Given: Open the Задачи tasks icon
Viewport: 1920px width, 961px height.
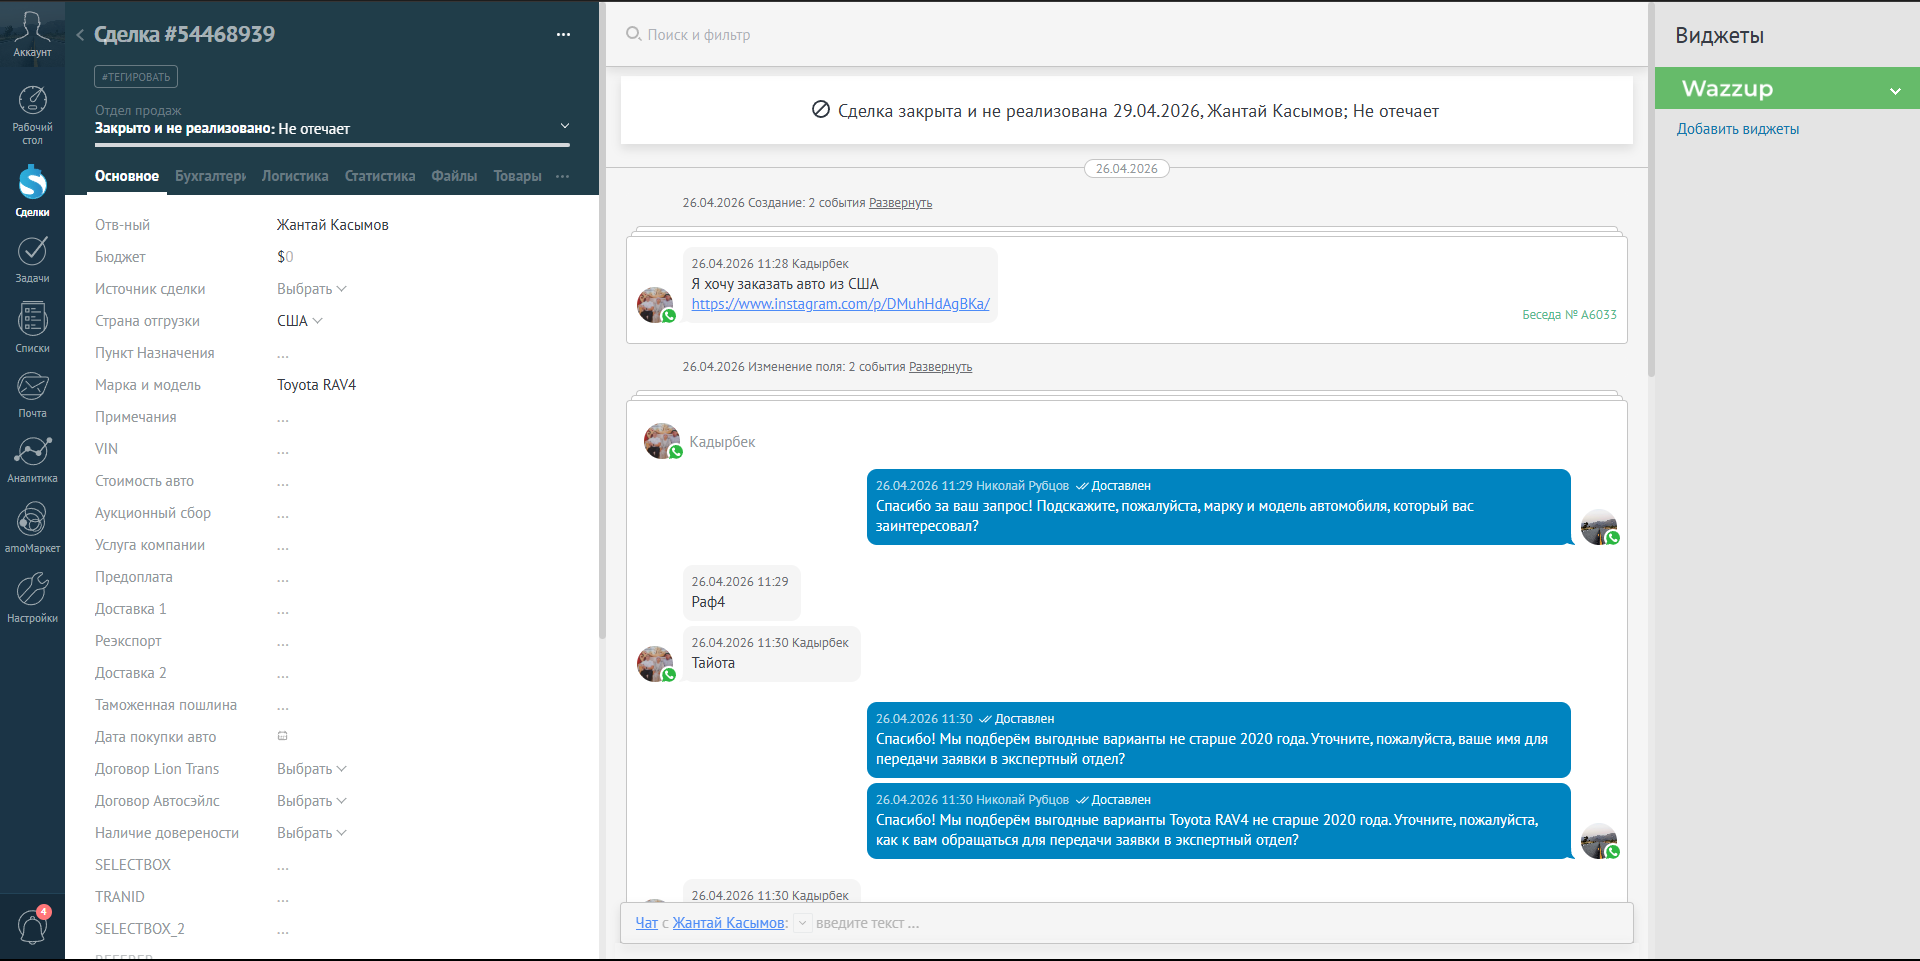Looking at the screenshot, I should pyautogui.click(x=32, y=259).
